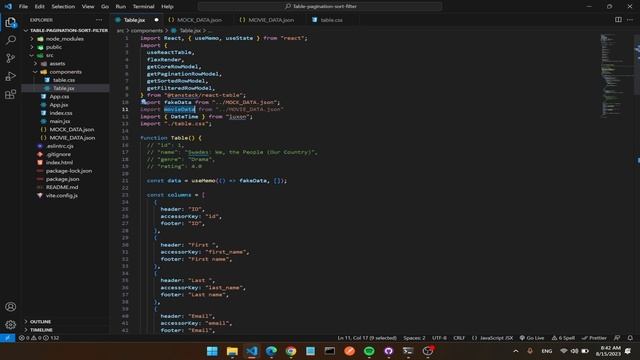The width and height of the screenshot is (640, 360).
Task: Open the Edit menu
Action: click(x=40, y=7)
